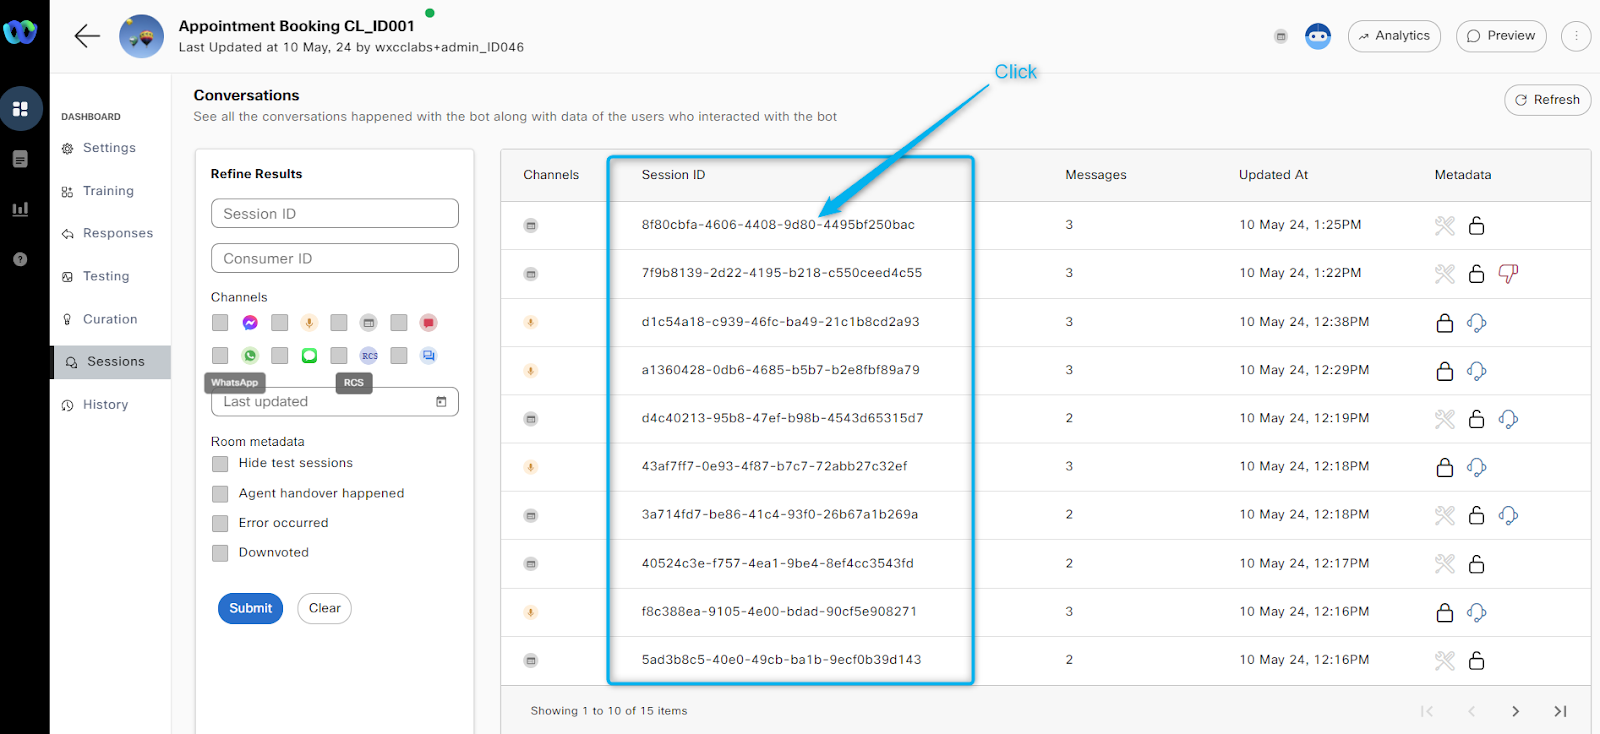Focus the Consumer ID input field
This screenshot has height=734, width=1600.
[334, 258]
